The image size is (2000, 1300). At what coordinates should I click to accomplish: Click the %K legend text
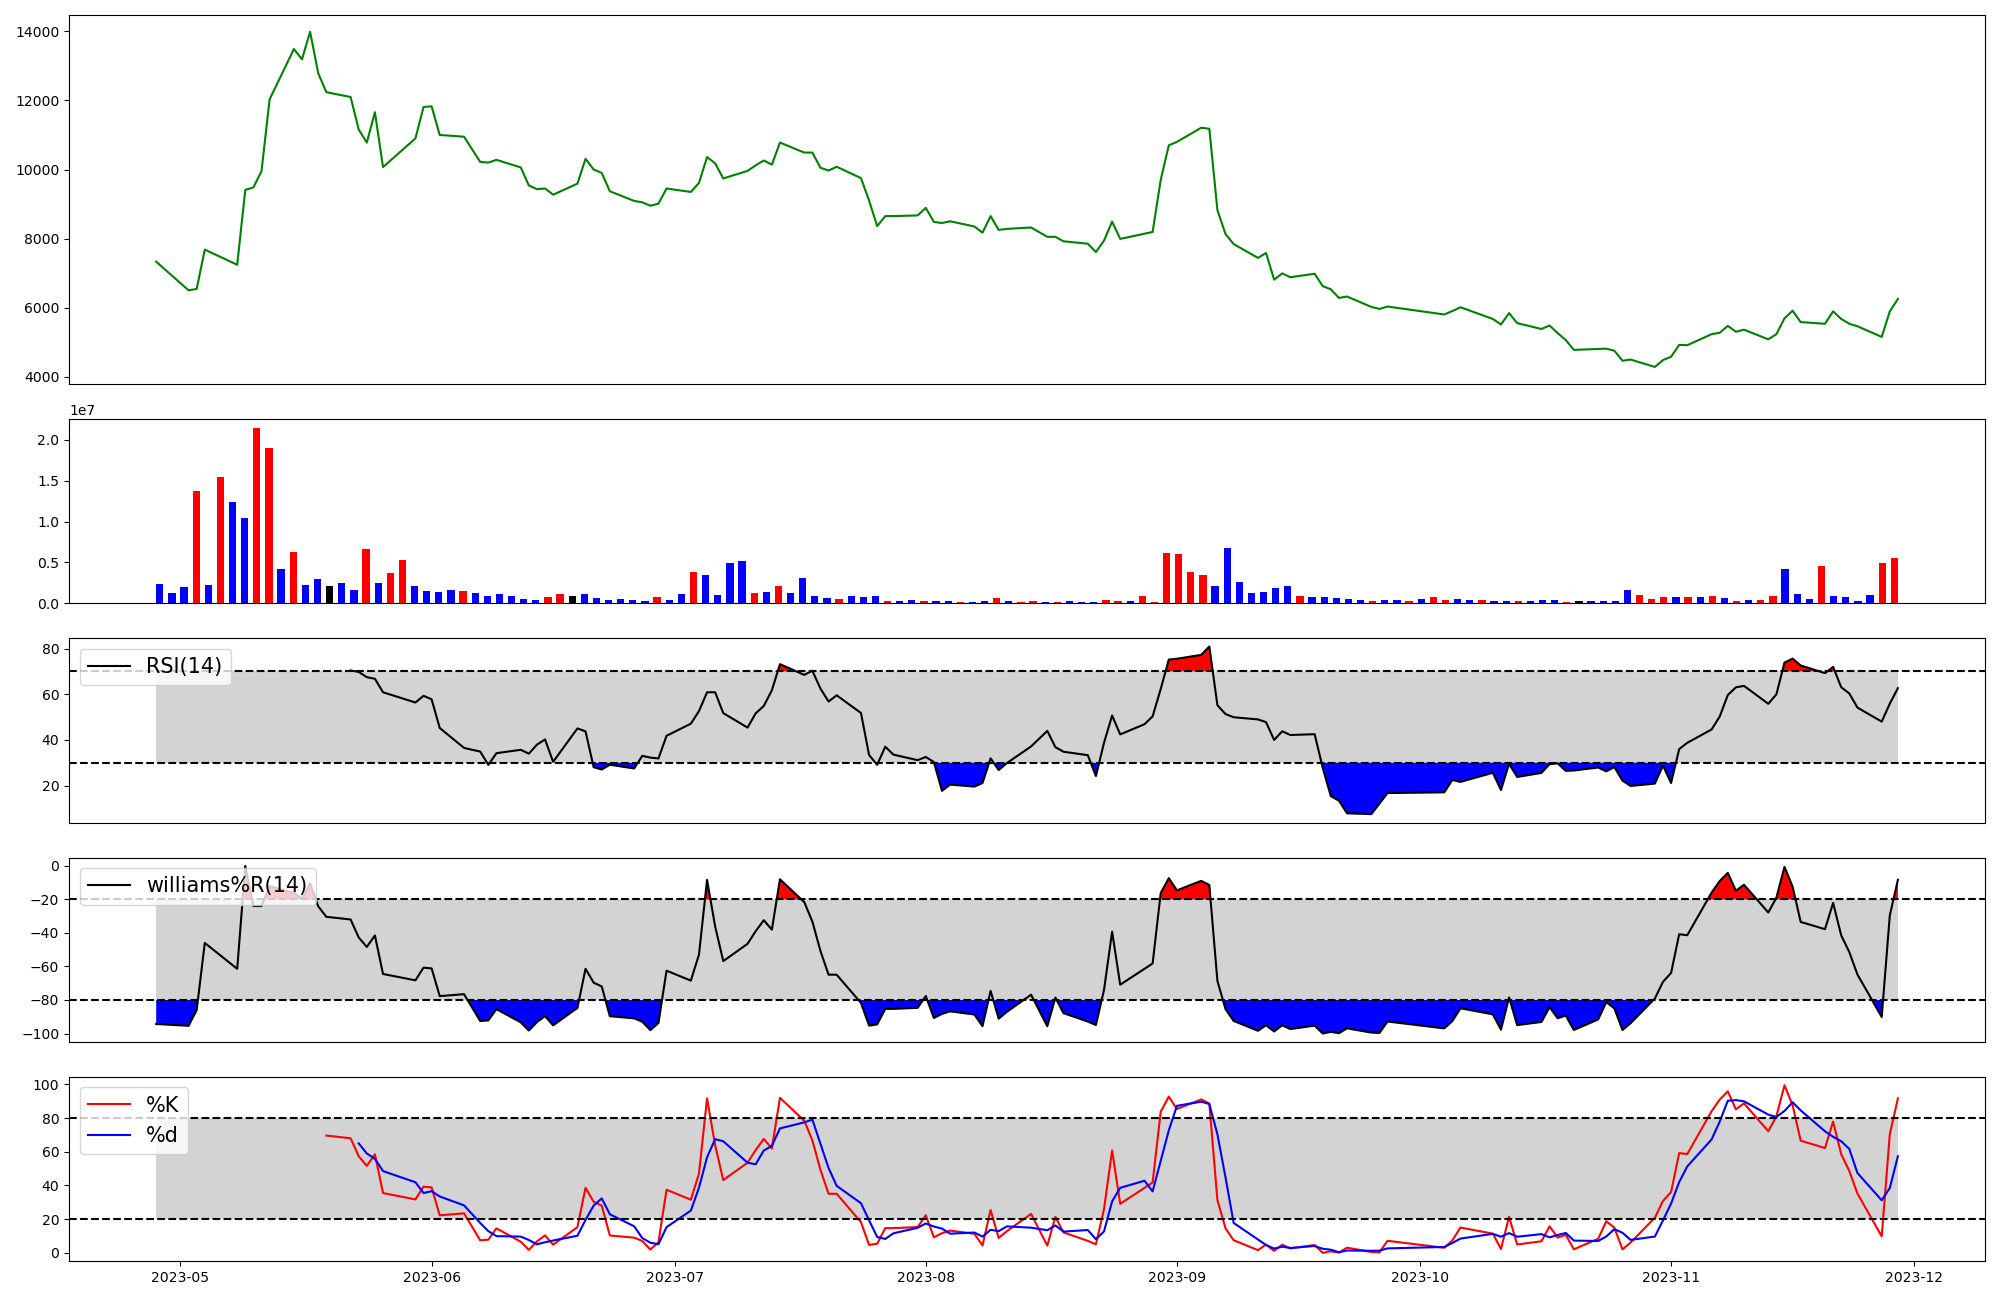coord(162,1104)
